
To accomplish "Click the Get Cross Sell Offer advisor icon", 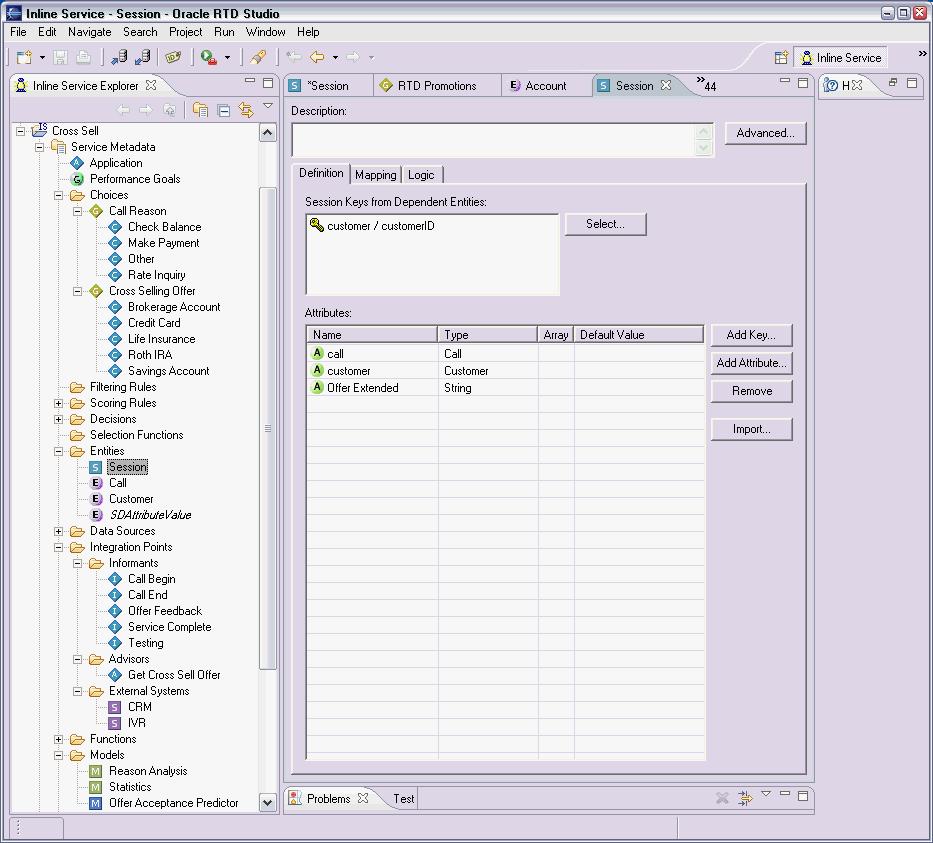I will point(115,675).
